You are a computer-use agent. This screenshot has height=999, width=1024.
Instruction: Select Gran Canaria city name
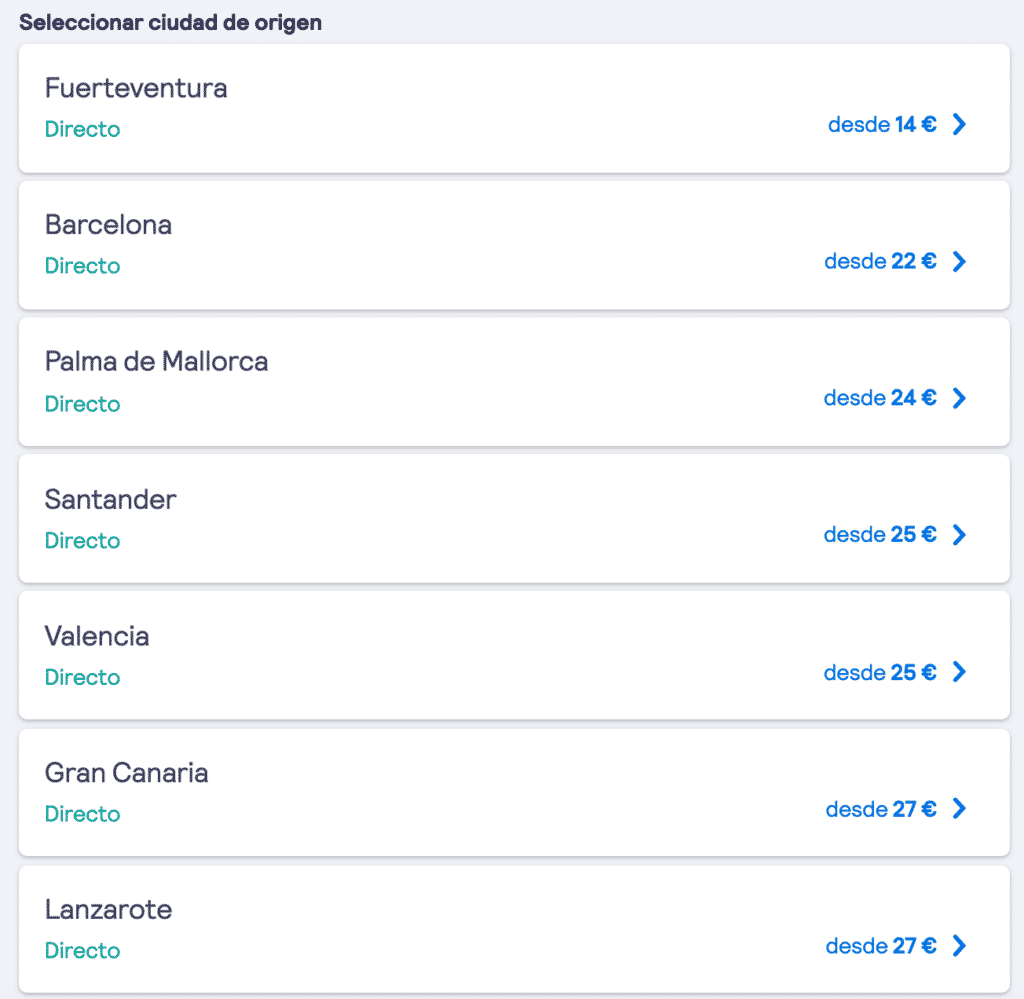click(127, 772)
